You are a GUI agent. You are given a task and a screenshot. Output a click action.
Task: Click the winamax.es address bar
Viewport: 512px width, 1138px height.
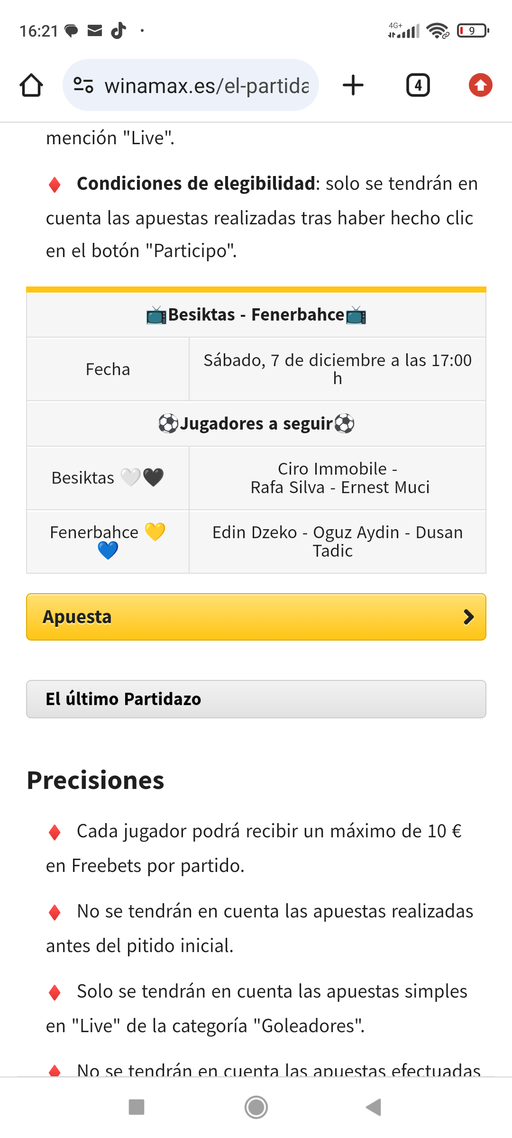pyautogui.click(x=191, y=86)
